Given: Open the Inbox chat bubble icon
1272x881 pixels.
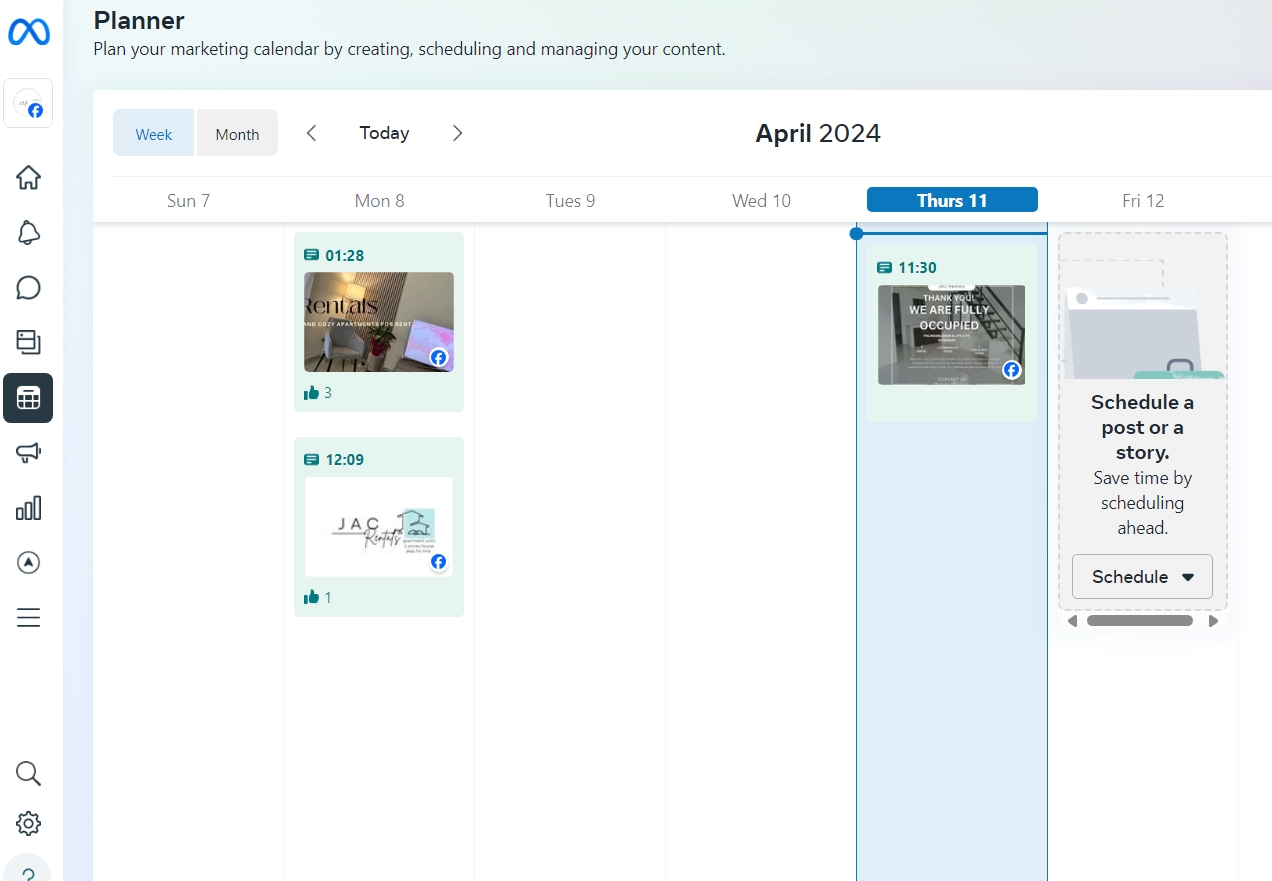Looking at the screenshot, I should tap(29, 288).
